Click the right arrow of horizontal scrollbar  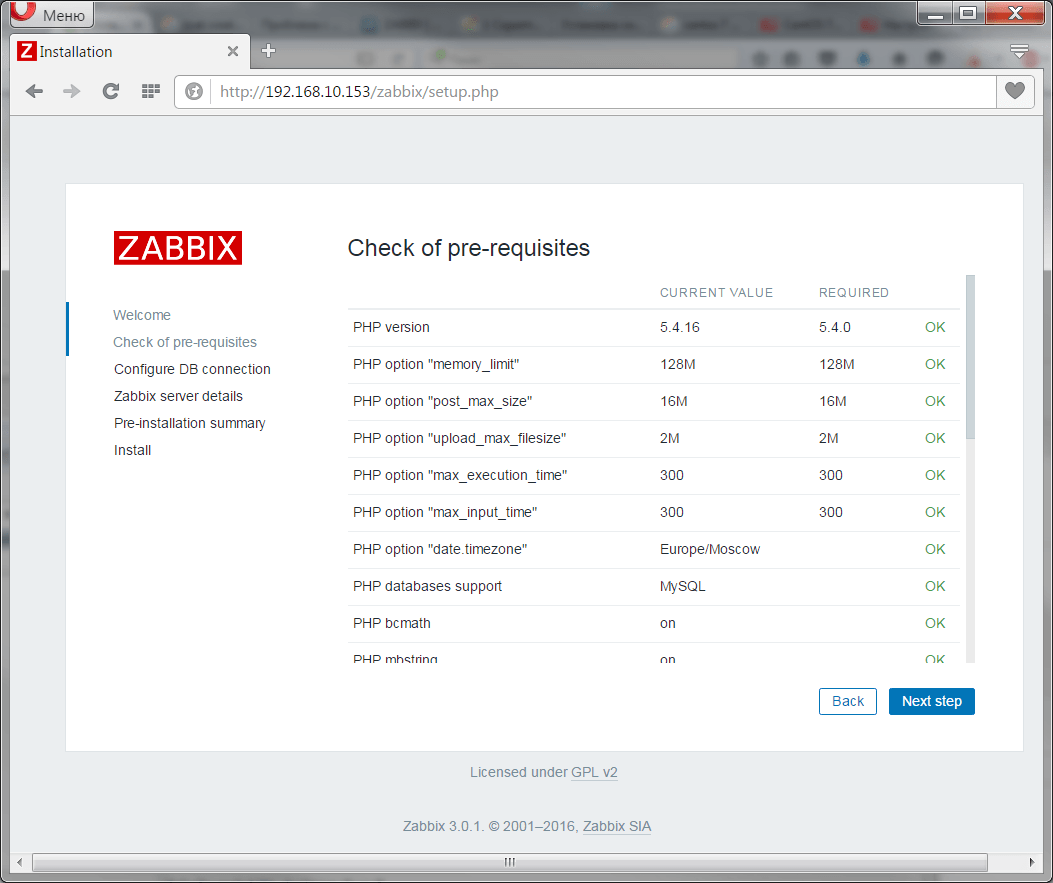pyautogui.click(x=1035, y=862)
